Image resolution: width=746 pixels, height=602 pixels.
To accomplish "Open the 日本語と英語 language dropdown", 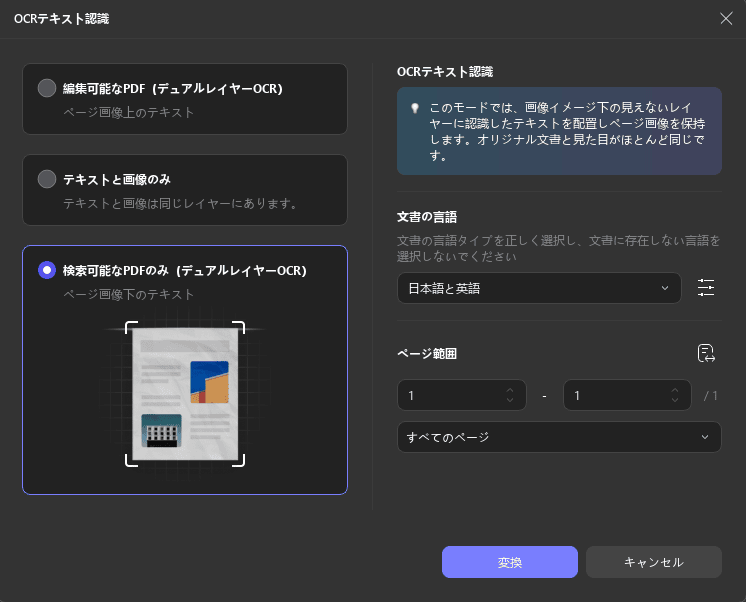I will [x=538, y=288].
